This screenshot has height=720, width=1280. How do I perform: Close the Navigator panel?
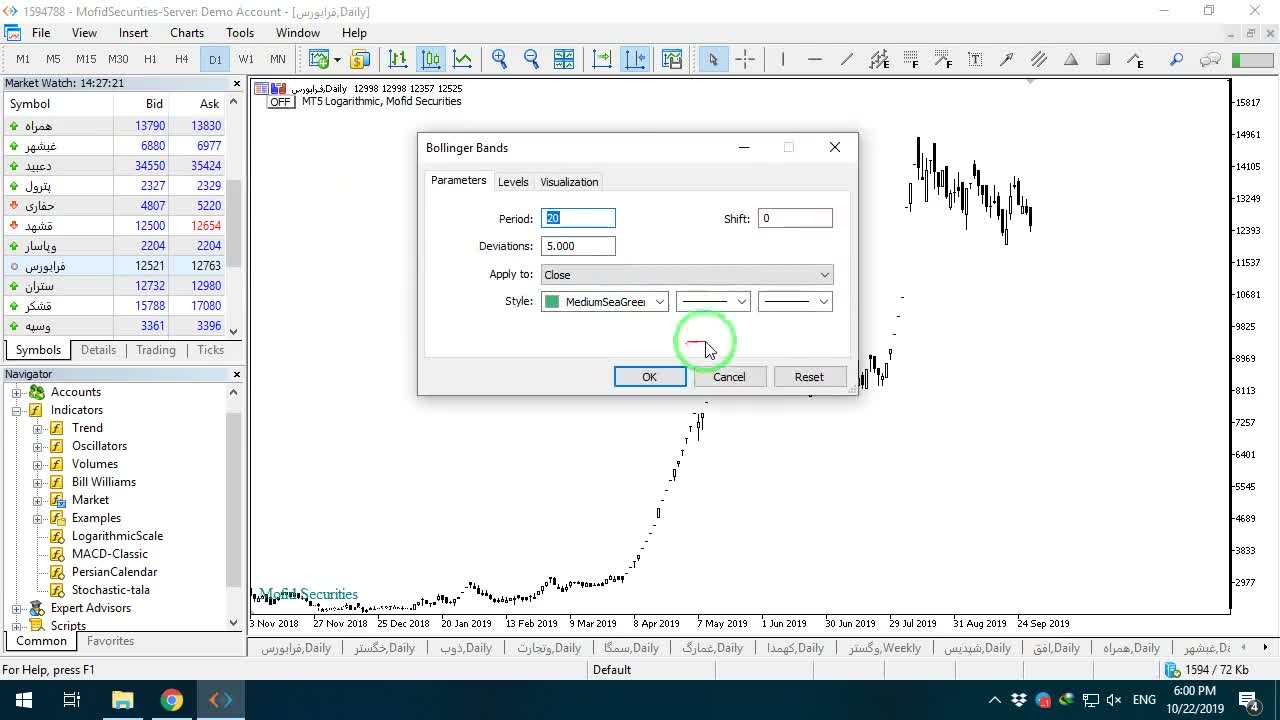coord(237,374)
